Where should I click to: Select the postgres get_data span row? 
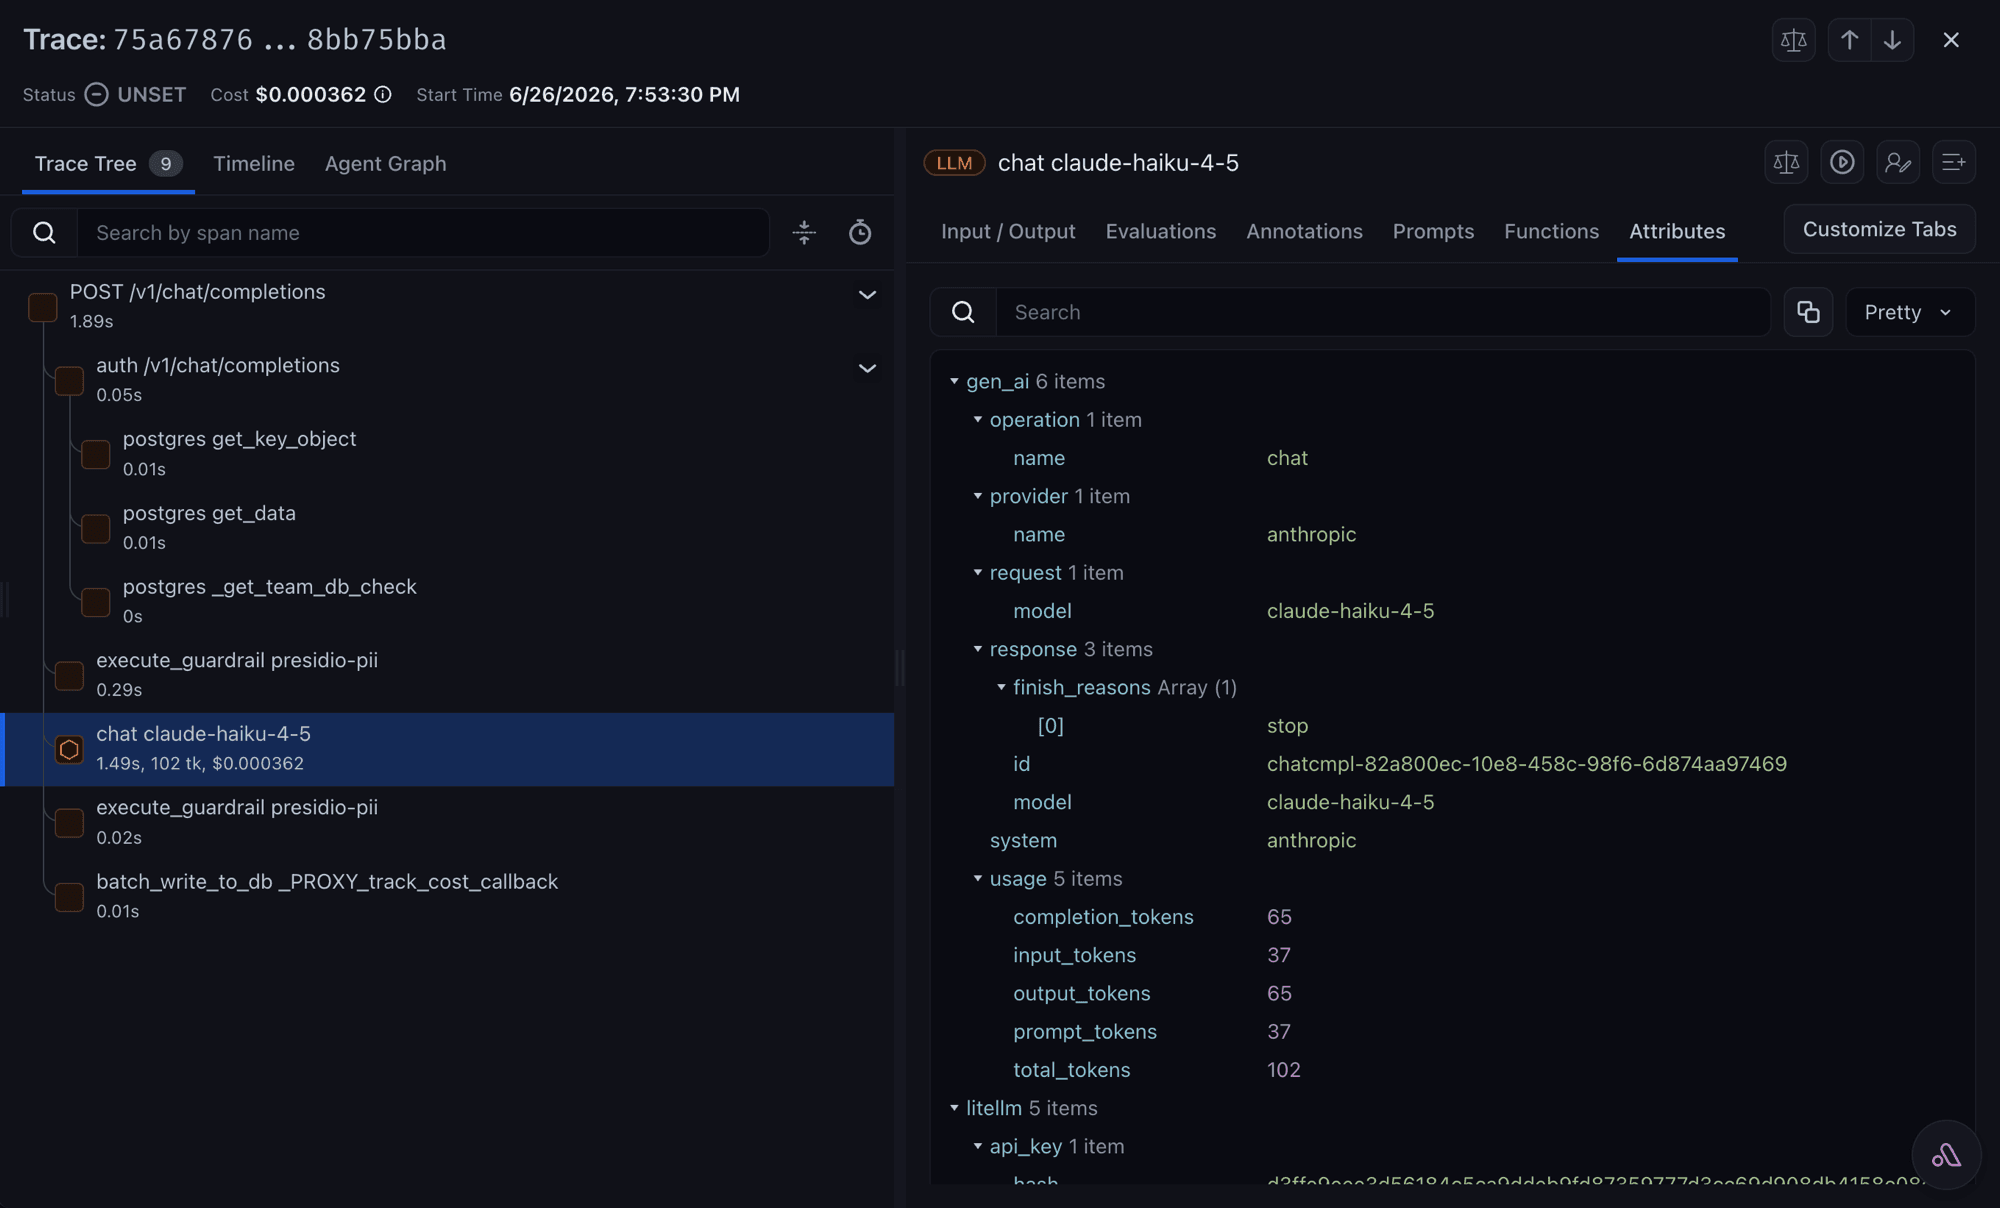(447, 527)
